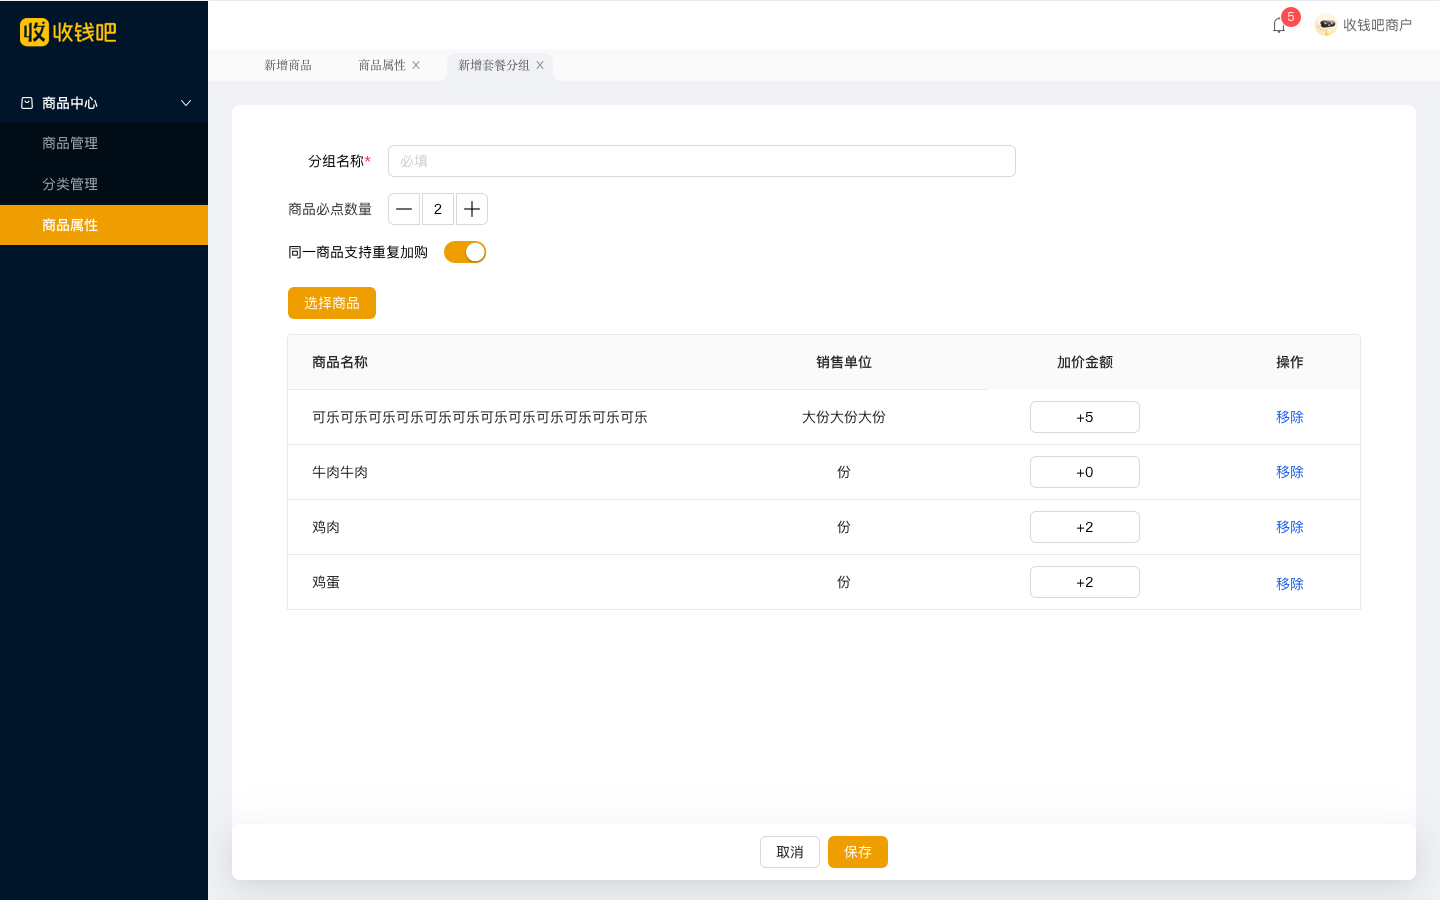Click the 保存 button
Viewport: 1440px width, 900px height.
click(858, 852)
